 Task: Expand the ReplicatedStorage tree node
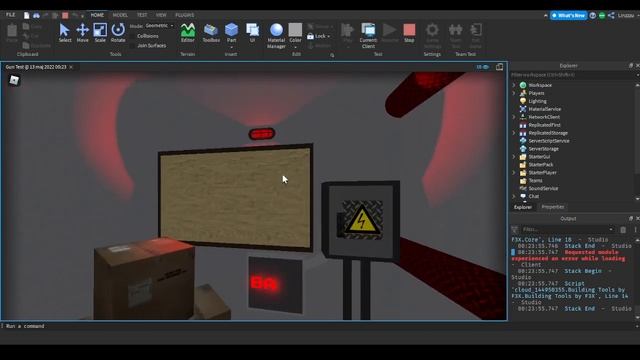click(x=514, y=133)
